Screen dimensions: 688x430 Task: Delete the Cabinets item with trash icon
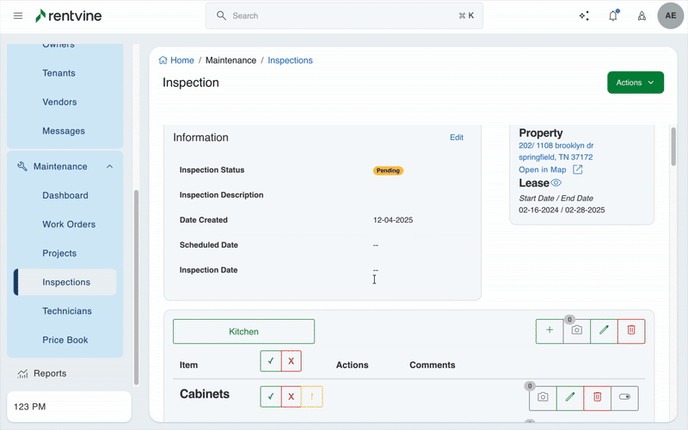(597, 397)
